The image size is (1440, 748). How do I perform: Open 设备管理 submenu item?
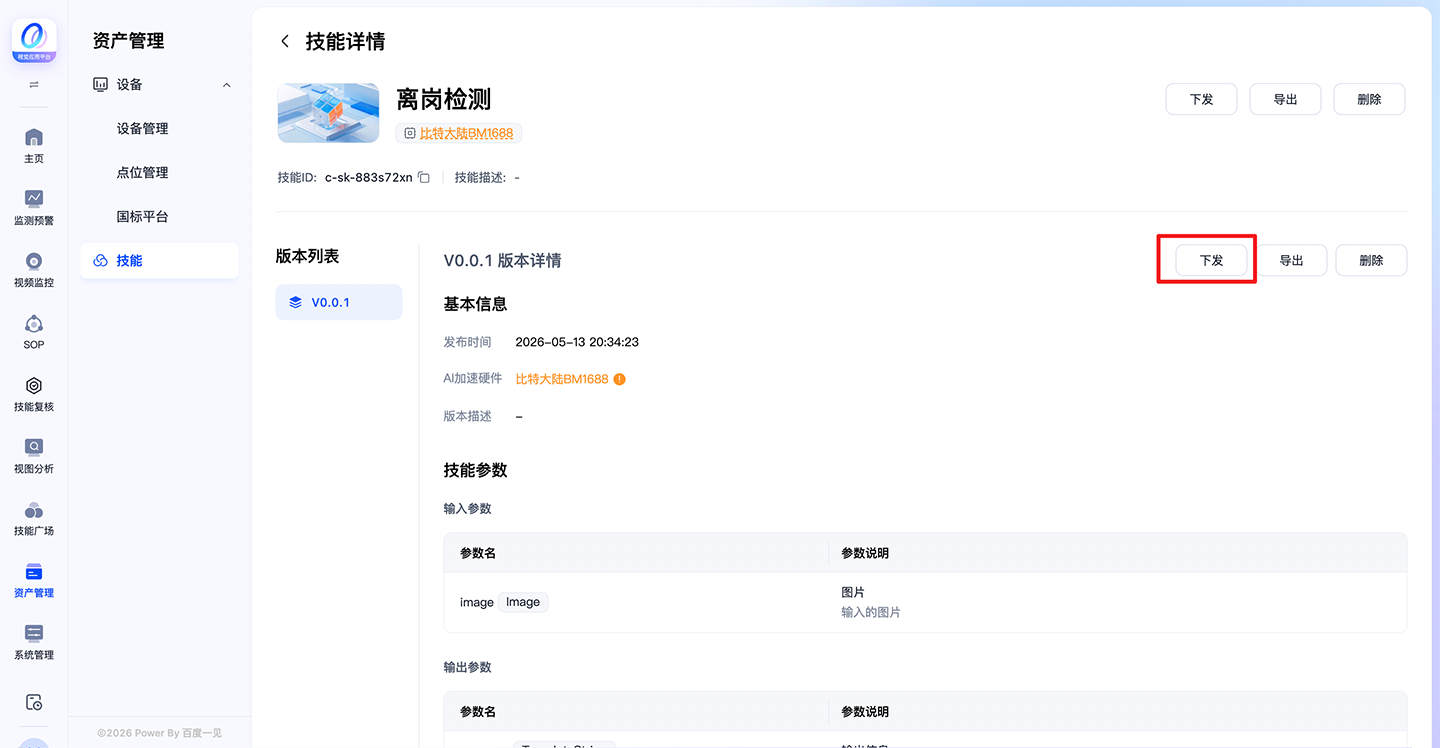click(142, 129)
